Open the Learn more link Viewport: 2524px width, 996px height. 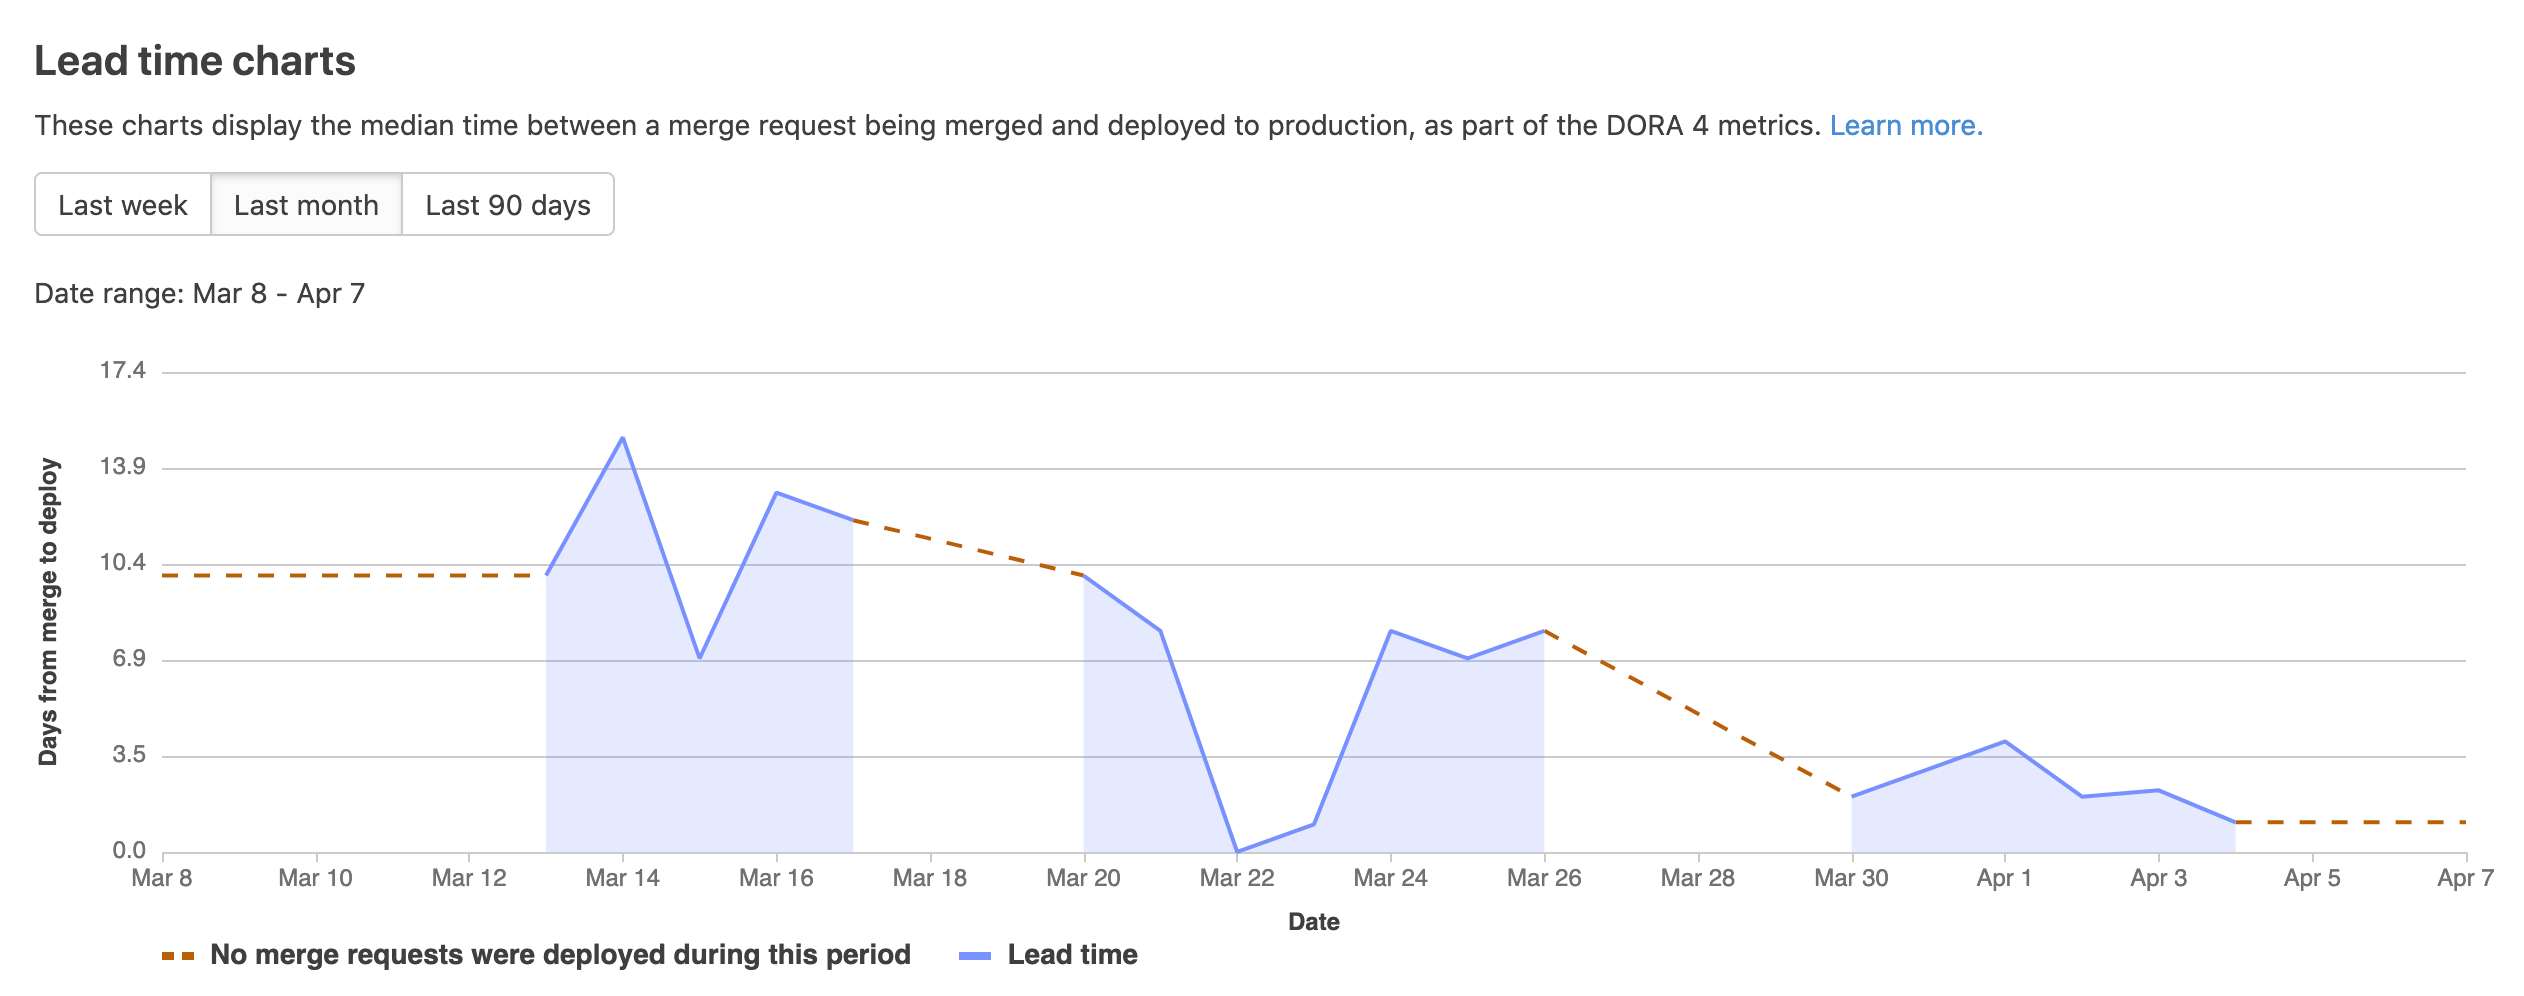(1905, 125)
